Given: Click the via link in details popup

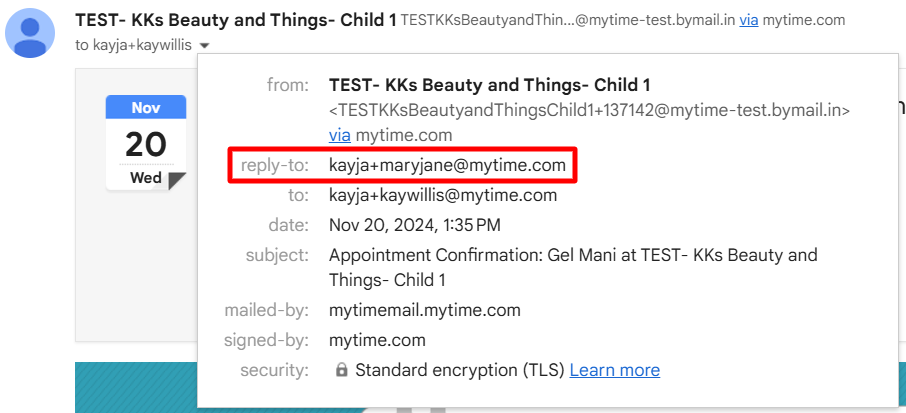Looking at the screenshot, I should [340, 136].
